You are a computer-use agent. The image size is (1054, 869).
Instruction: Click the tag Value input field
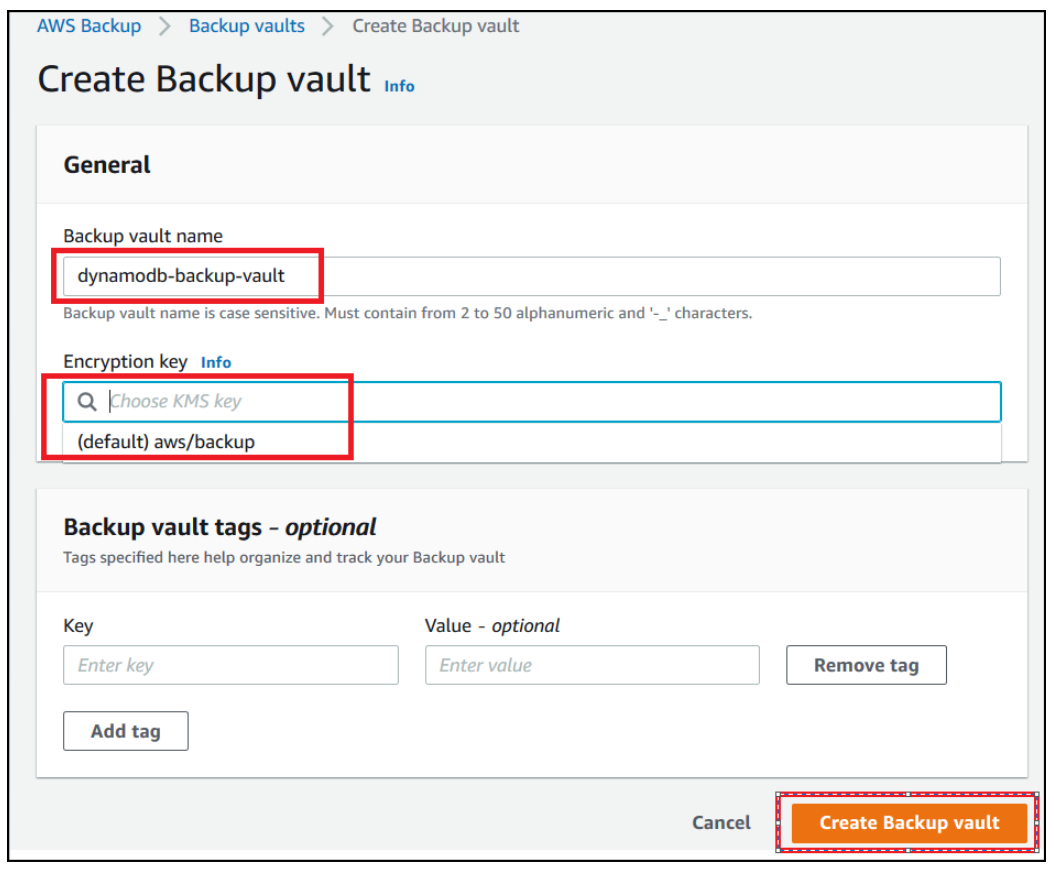pos(592,665)
